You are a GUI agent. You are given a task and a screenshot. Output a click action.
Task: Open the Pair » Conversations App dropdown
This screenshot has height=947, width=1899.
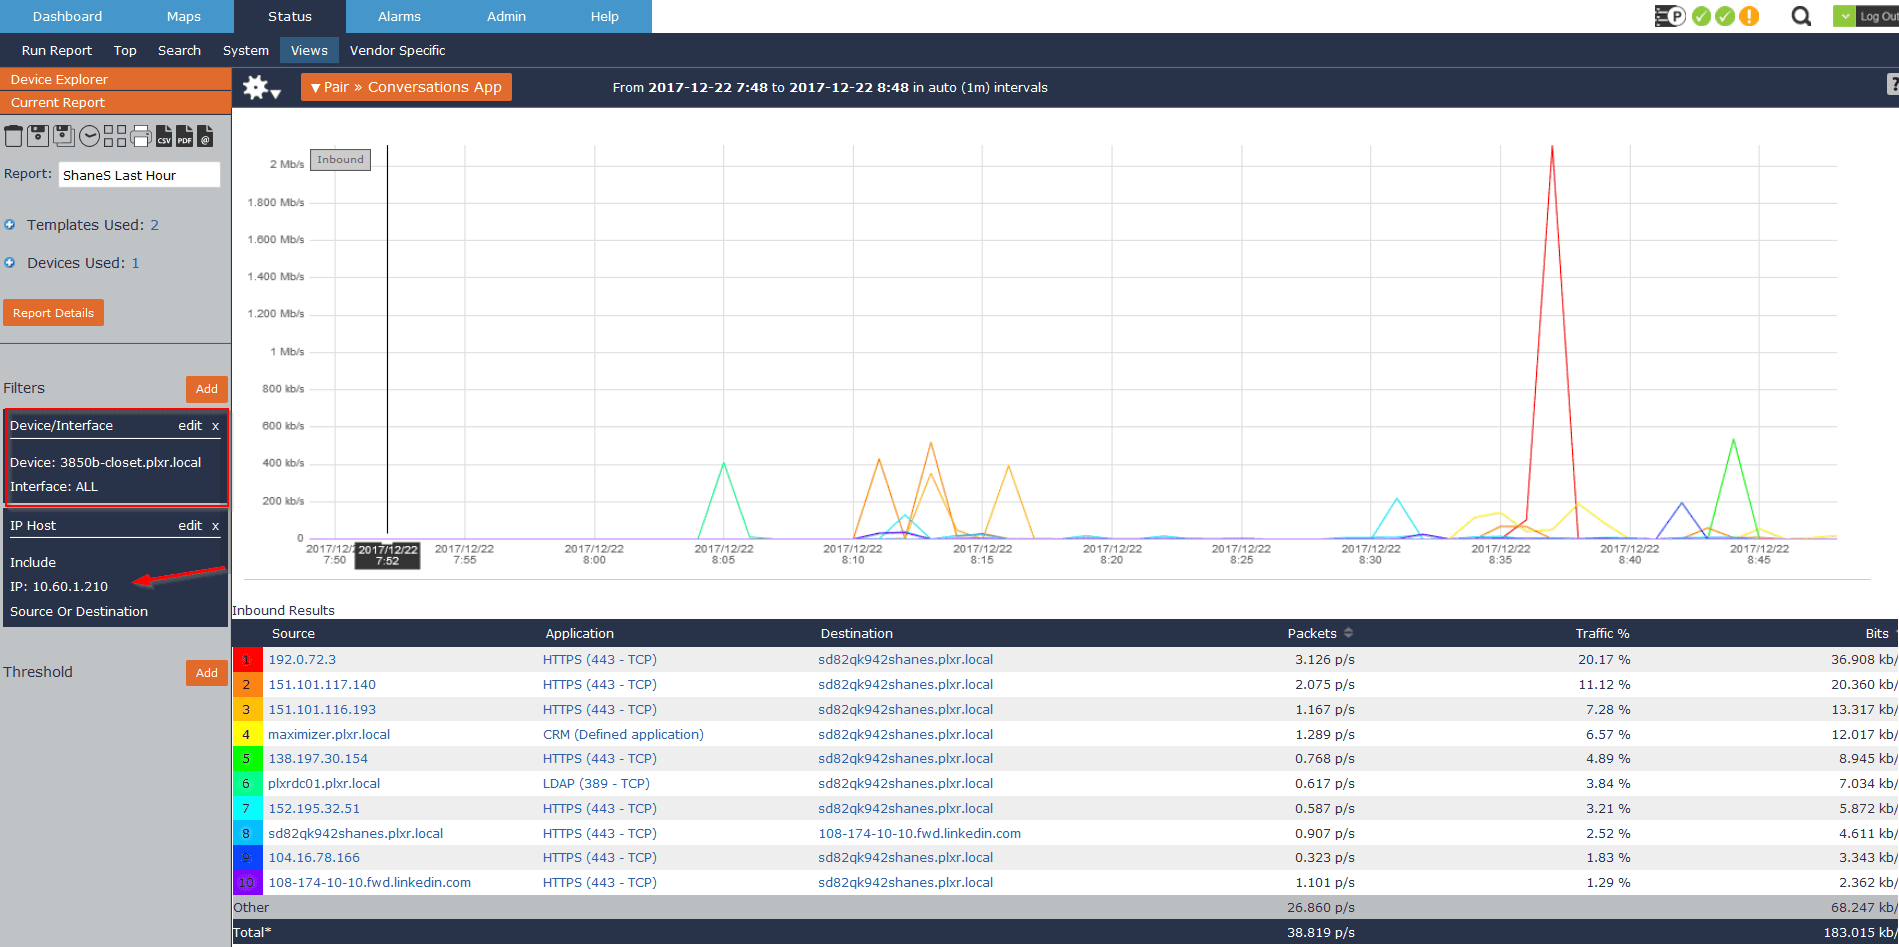pos(406,87)
